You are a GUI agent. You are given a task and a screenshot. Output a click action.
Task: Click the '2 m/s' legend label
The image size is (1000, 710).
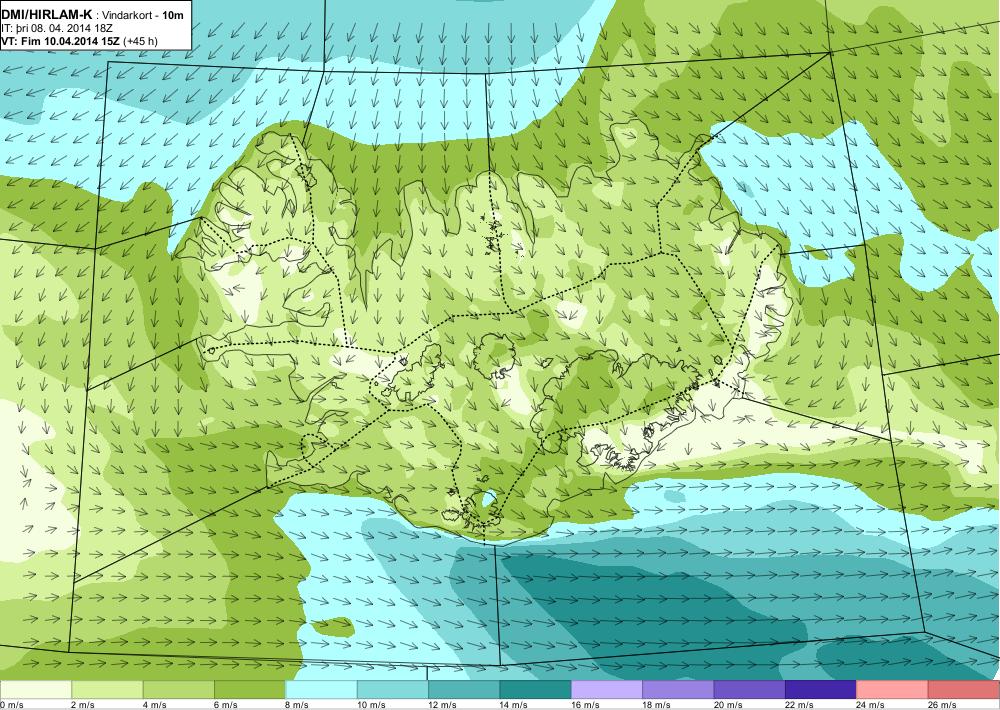click(82, 705)
